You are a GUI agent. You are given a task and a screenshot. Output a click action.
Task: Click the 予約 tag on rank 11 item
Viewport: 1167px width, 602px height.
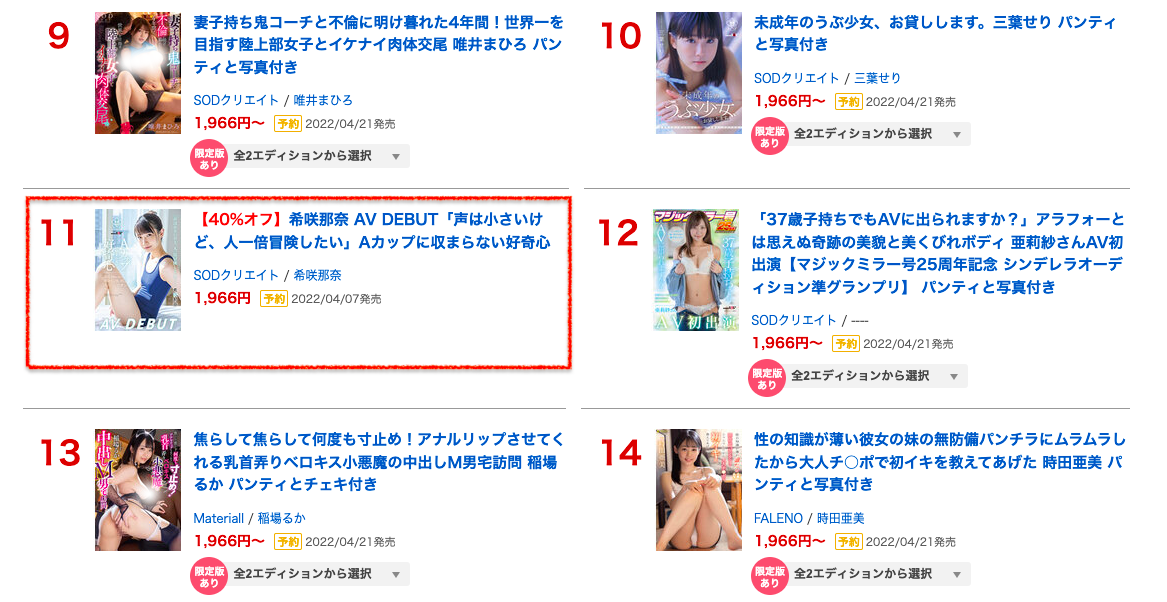coord(274,298)
